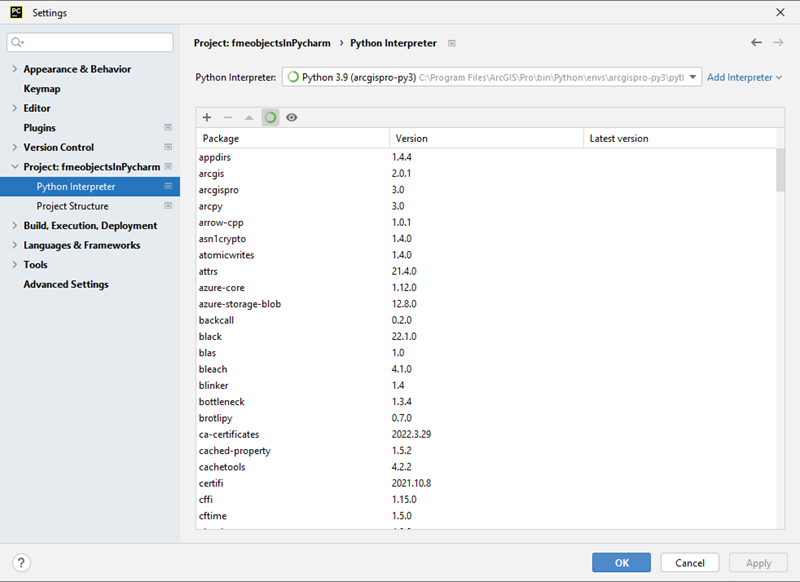Select the numpy alternative: click package arcgispro

pos(219,189)
